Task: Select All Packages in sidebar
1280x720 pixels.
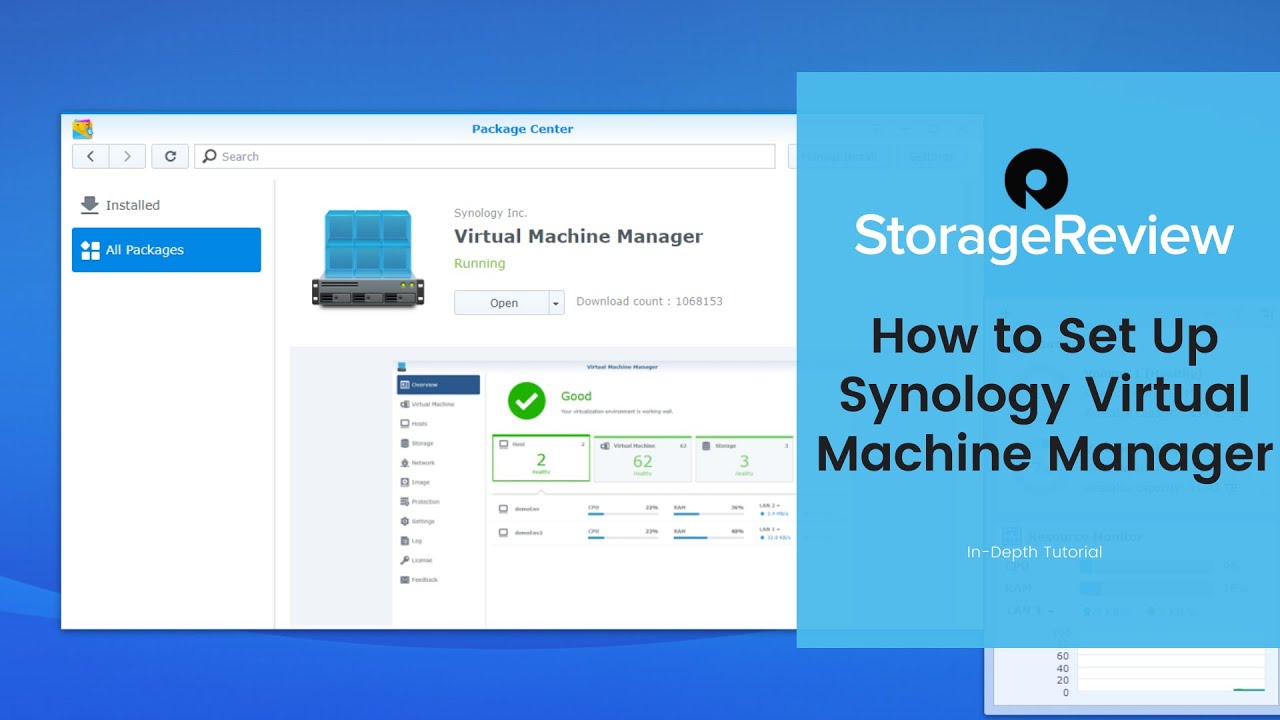Action: tap(166, 250)
